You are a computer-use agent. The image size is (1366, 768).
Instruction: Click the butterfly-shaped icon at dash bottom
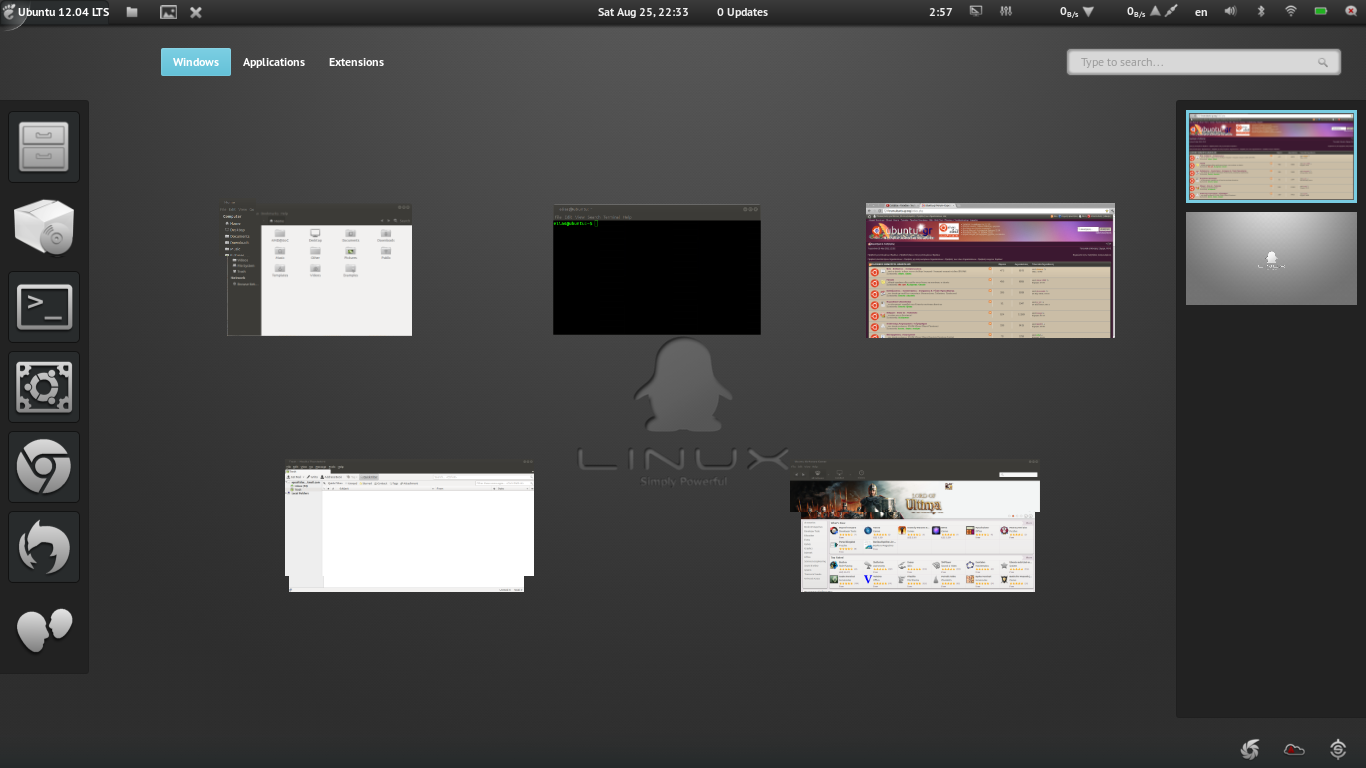click(44, 629)
